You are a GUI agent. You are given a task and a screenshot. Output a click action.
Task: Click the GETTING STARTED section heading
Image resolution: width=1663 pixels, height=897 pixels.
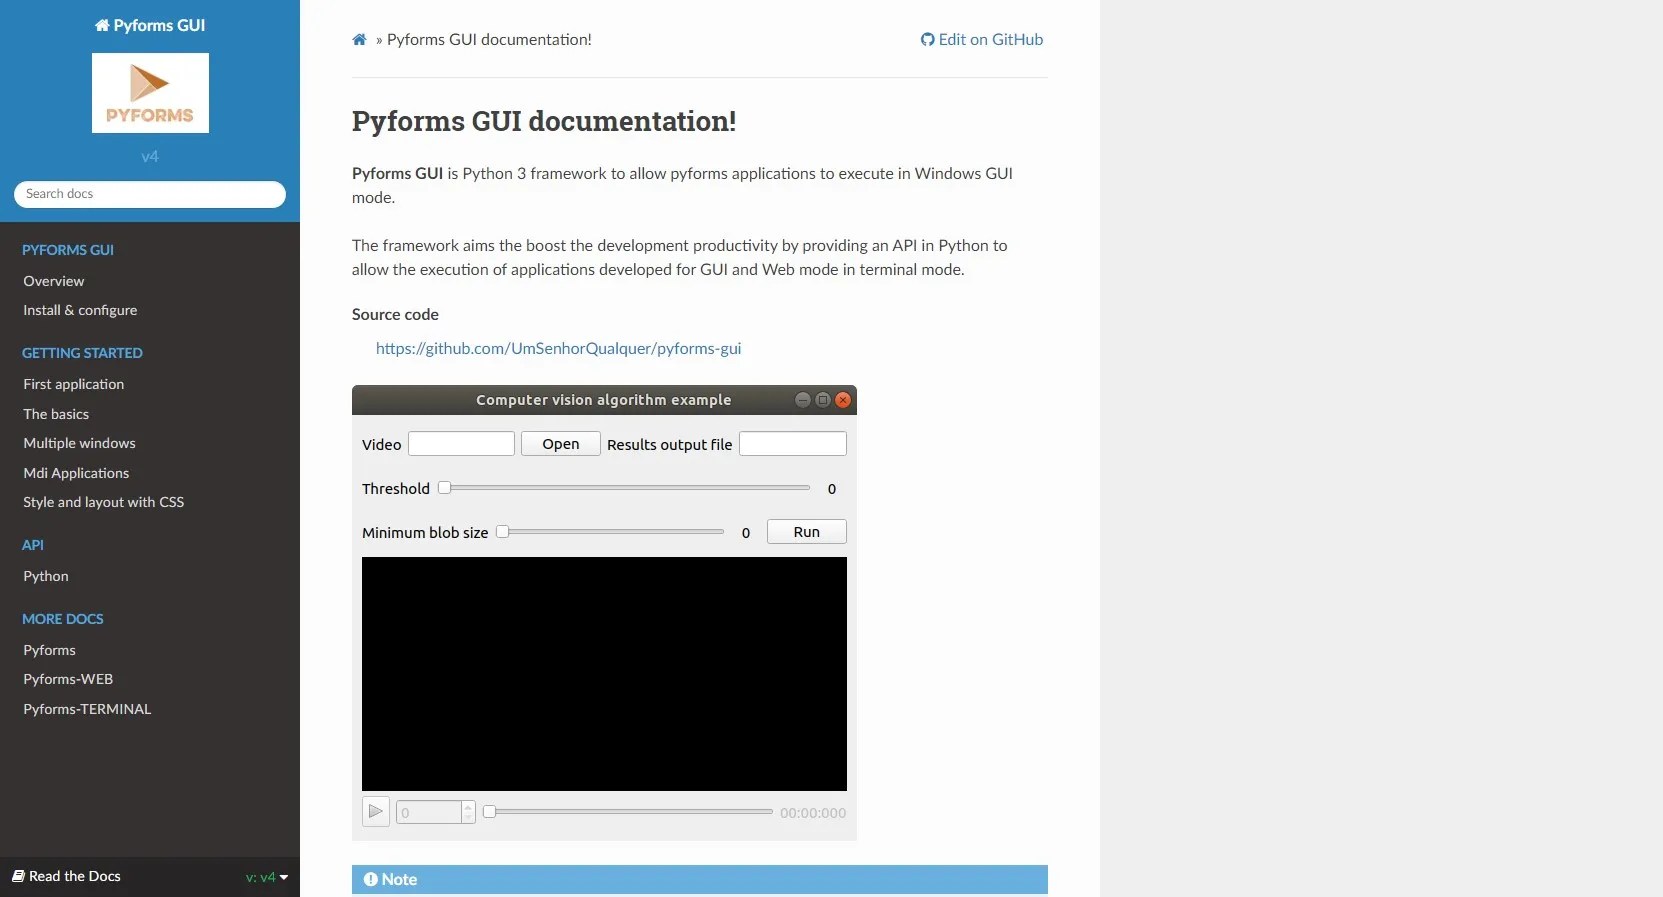tap(82, 353)
